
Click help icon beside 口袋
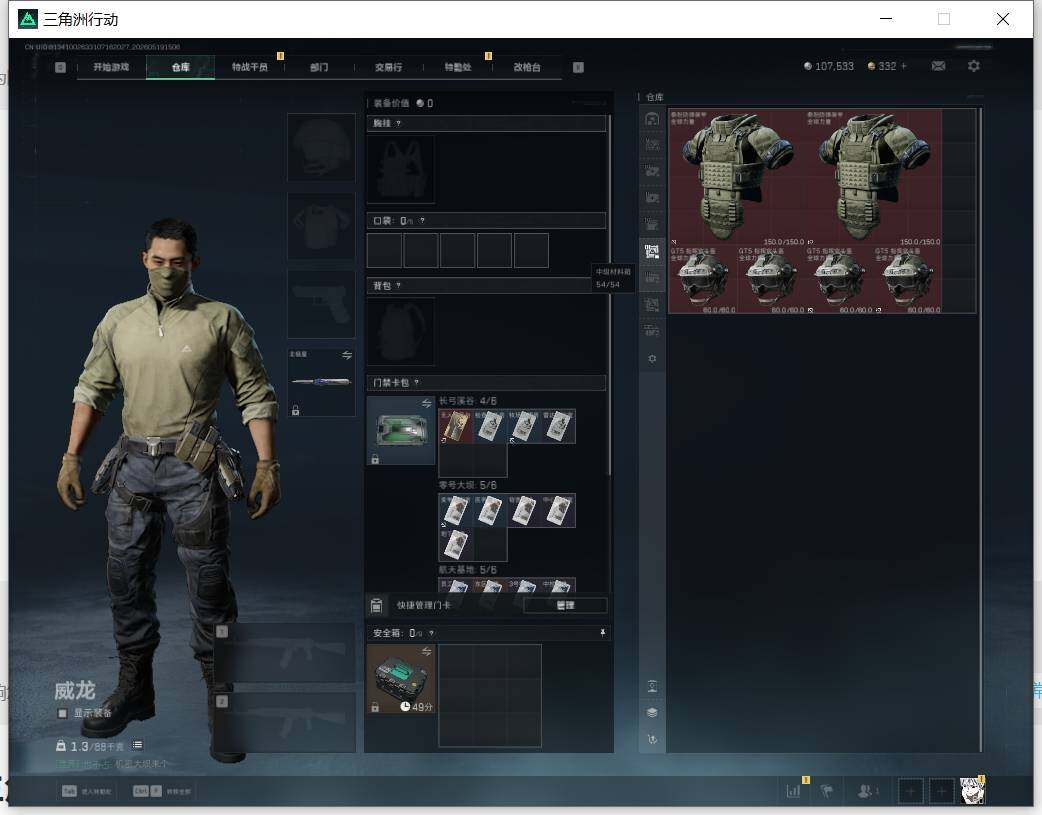pos(422,221)
